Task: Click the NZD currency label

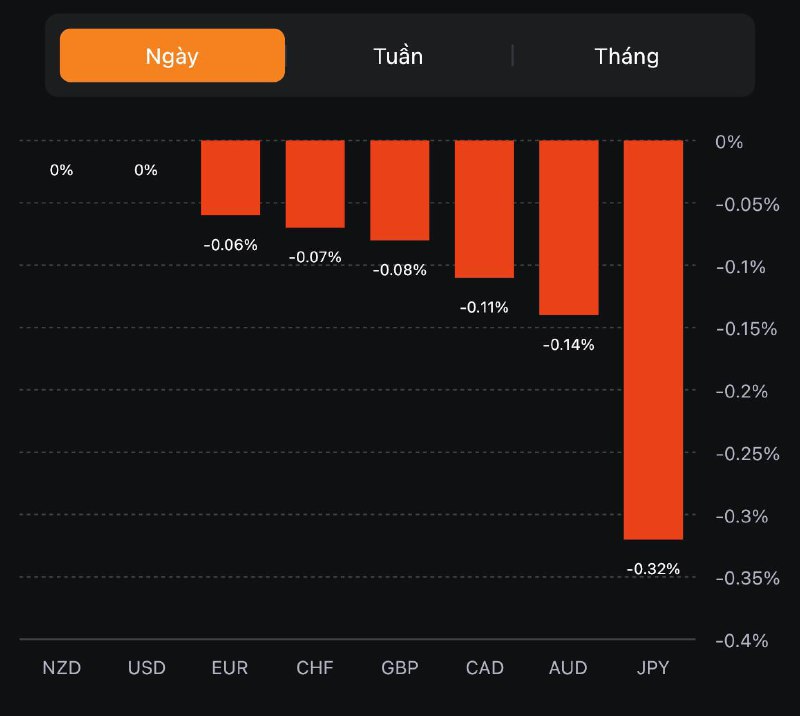Action: coord(61,668)
